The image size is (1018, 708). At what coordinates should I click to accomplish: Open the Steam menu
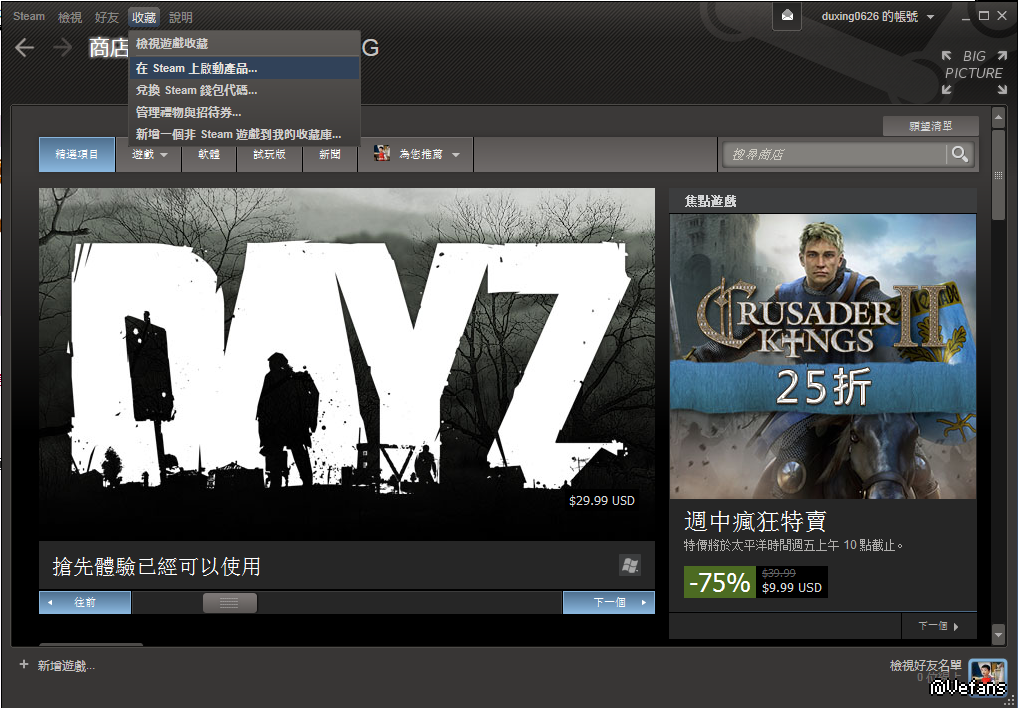29,17
